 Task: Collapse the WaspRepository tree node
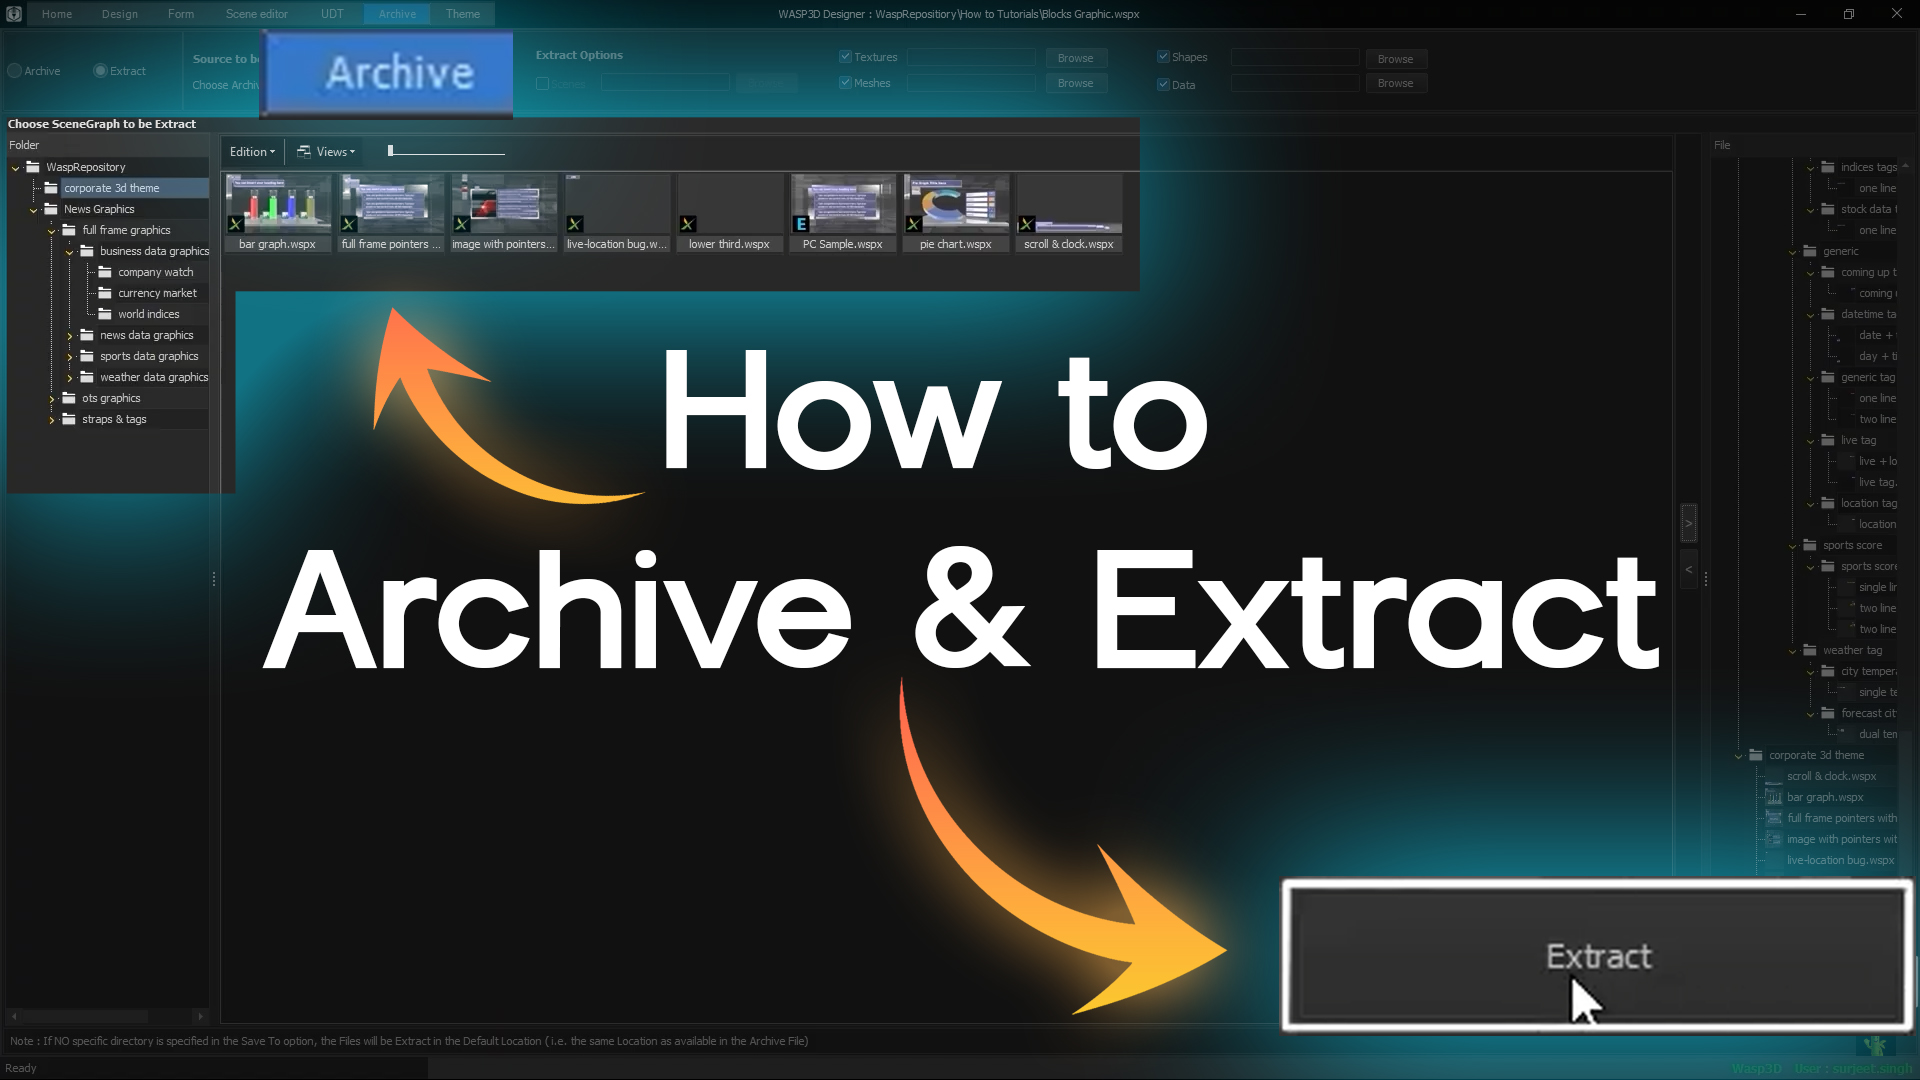pyautogui.click(x=16, y=168)
